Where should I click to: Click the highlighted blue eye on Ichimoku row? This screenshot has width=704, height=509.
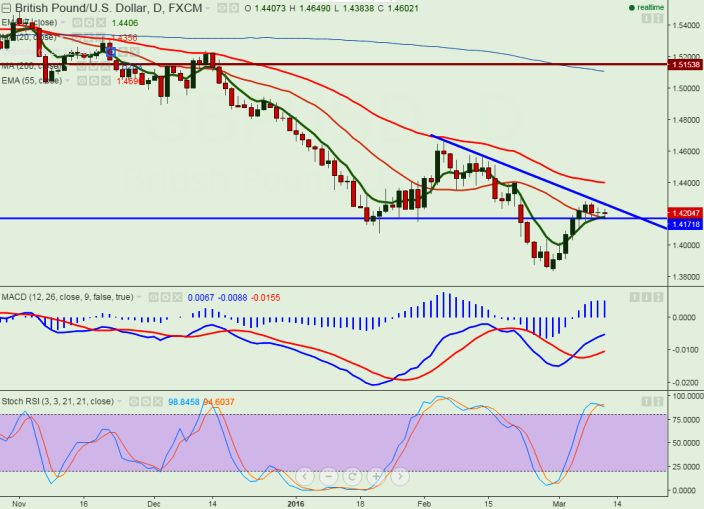click(111, 52)
